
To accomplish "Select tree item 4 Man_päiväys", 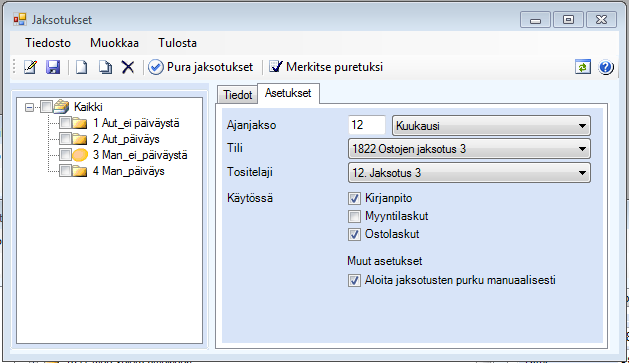I will pyautogui.click(x=128, y=171).
